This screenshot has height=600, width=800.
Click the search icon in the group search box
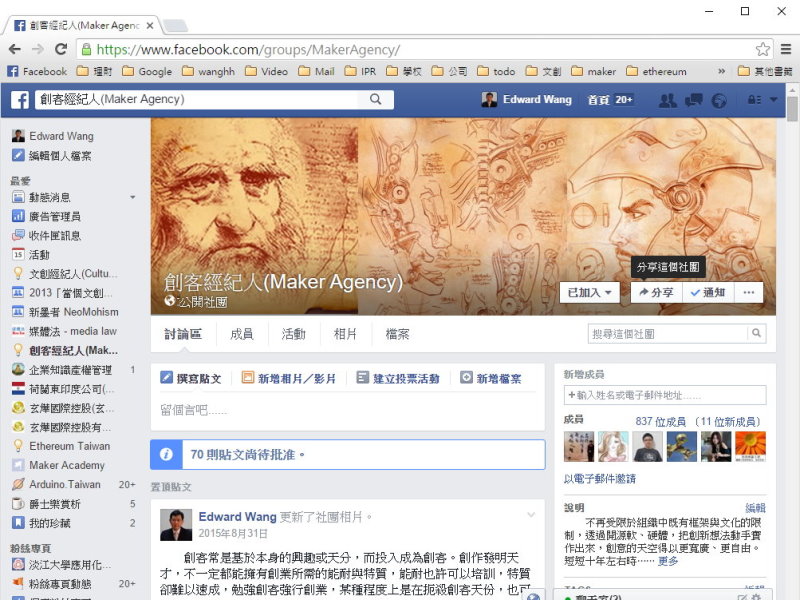757,333
